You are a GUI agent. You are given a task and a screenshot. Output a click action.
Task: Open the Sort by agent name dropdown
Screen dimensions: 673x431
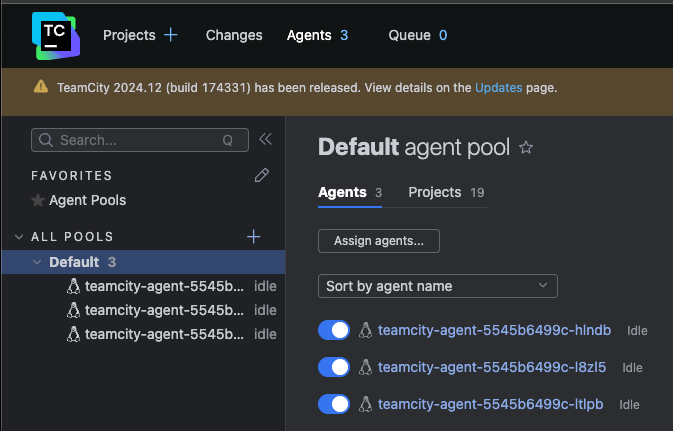coord(438,286)
